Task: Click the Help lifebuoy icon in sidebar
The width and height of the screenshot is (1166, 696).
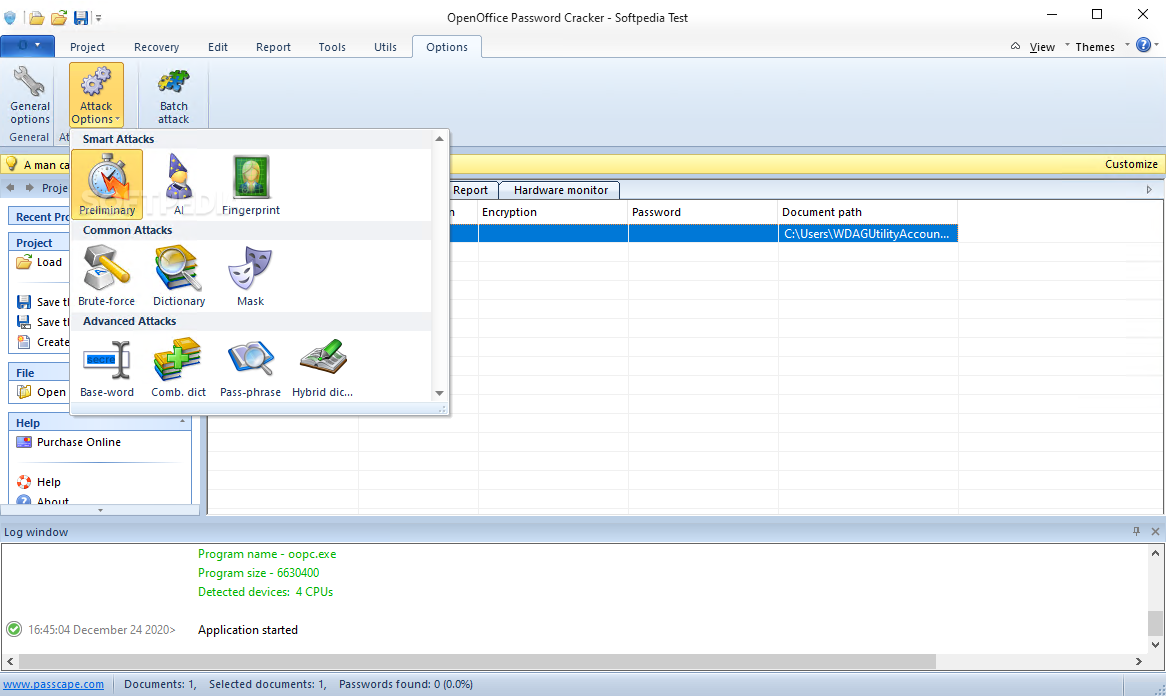Action: point(24,482)
